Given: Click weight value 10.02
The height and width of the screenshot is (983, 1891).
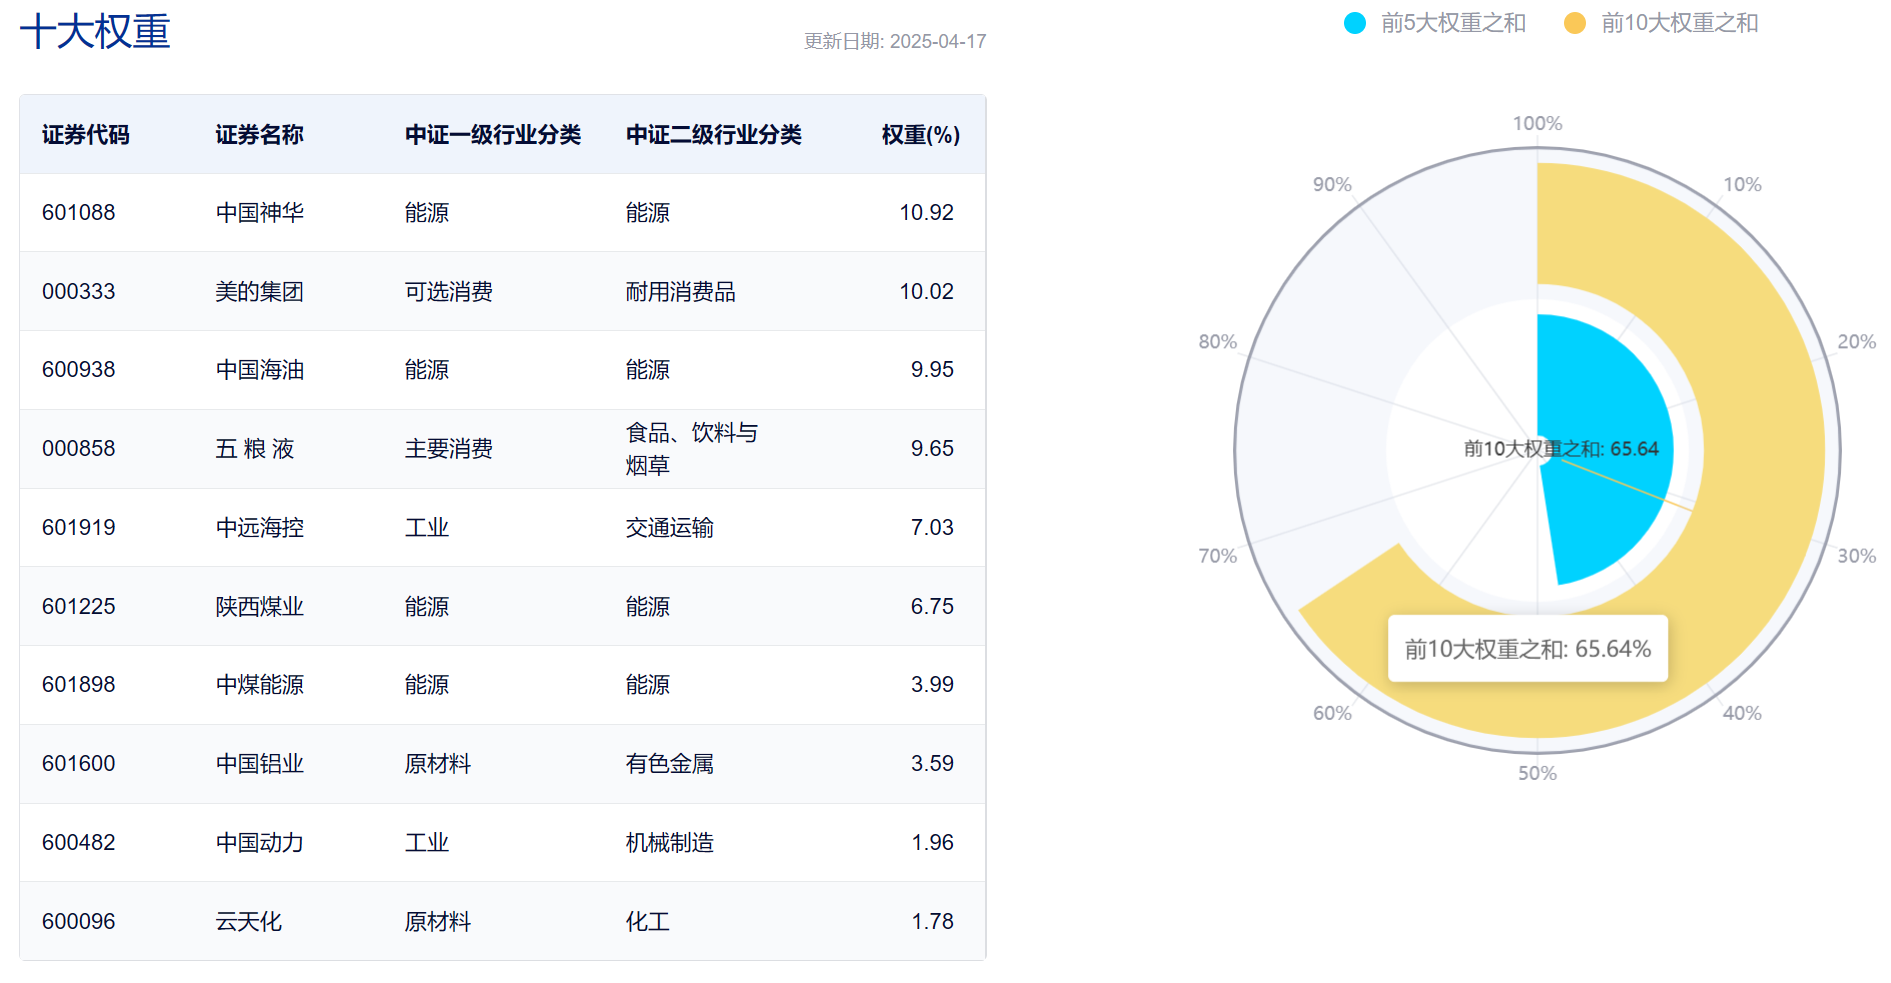Looking at the screenshot, I should (x=927, y=292).
